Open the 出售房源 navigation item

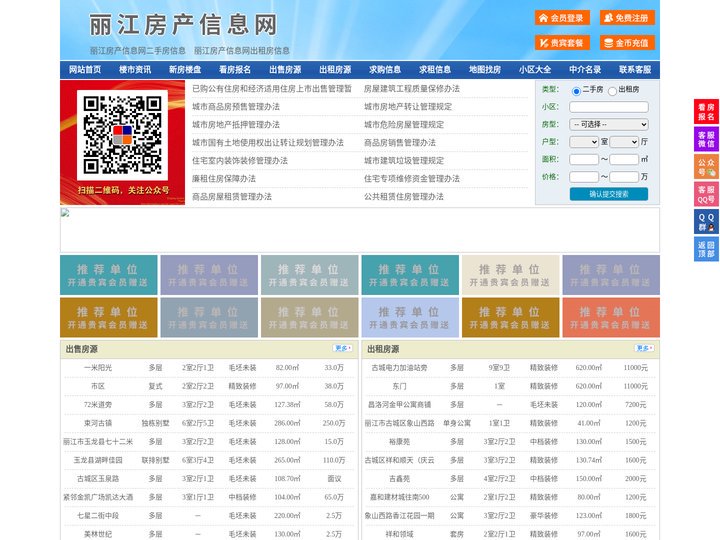(x=285, y=70)
